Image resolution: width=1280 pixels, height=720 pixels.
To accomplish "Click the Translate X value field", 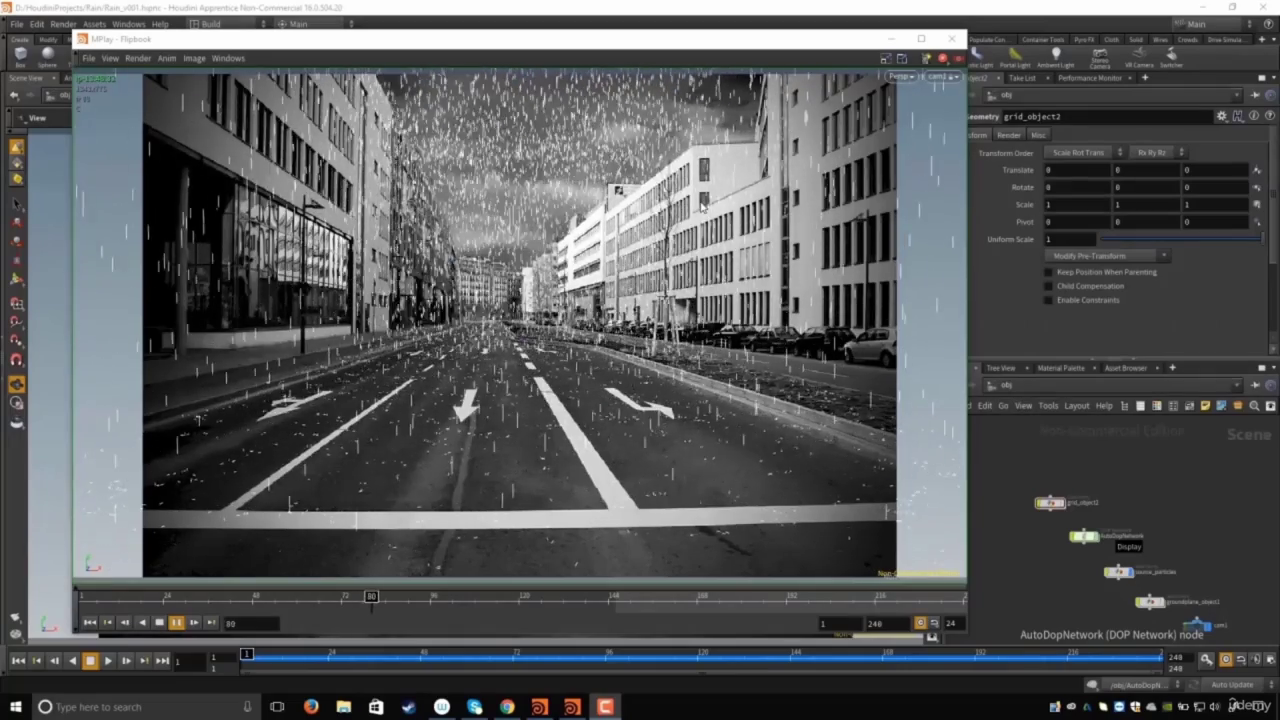I will coord(1076,170).
